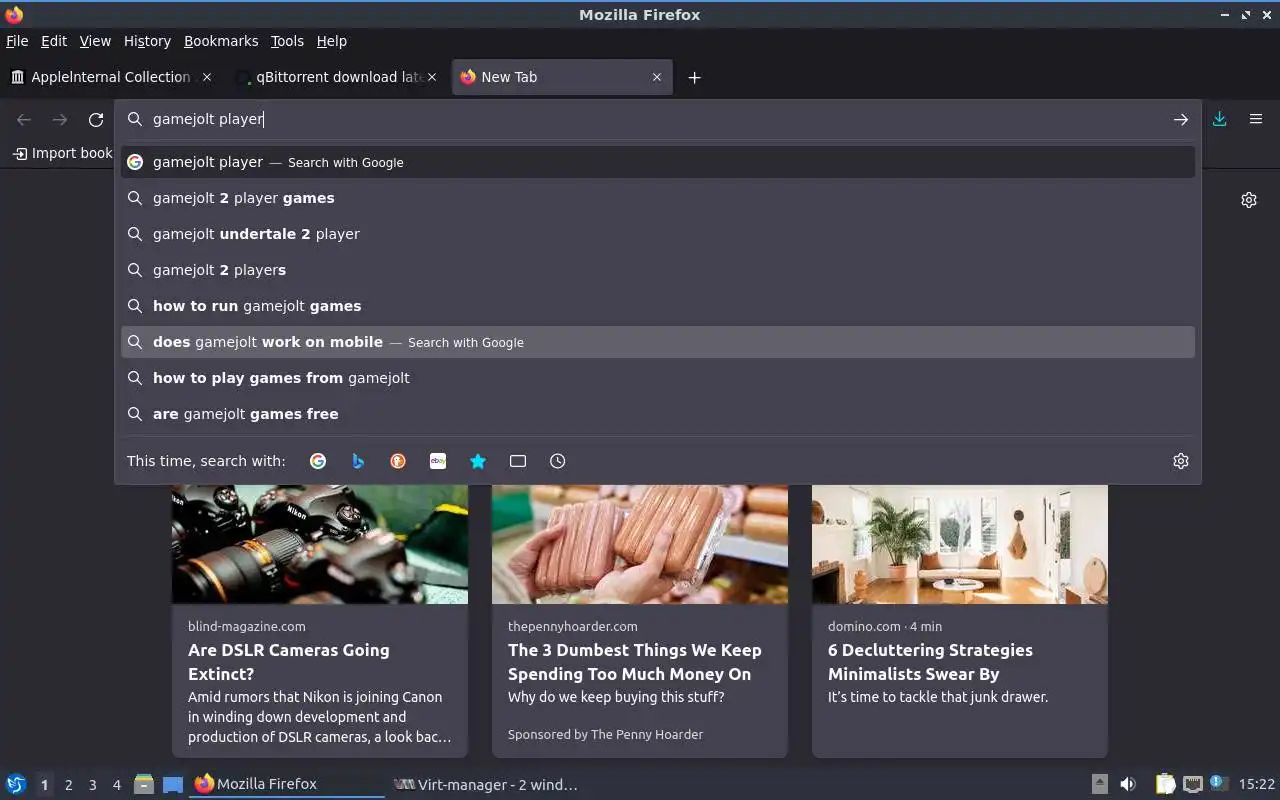Select suggestion 'gamejolt player — Search with Google'

pos(658,162)
